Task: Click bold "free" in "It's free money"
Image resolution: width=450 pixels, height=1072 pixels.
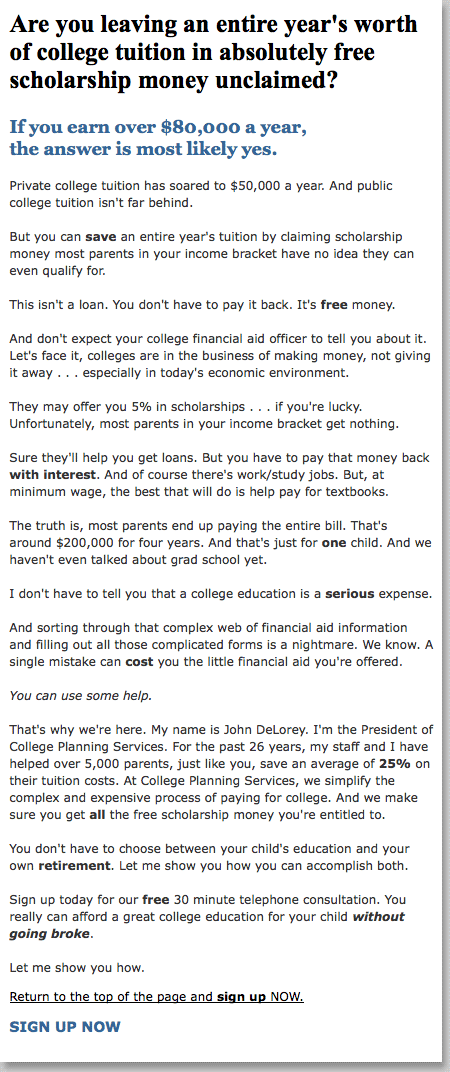Action: click(x=334, y=304)
